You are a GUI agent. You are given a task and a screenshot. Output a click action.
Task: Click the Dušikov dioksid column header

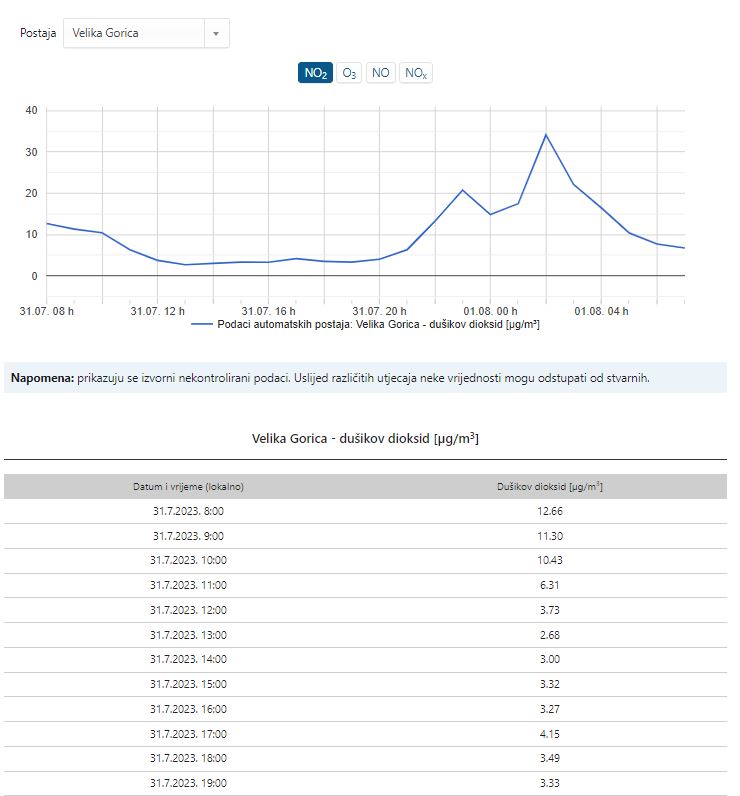point(549,487)
